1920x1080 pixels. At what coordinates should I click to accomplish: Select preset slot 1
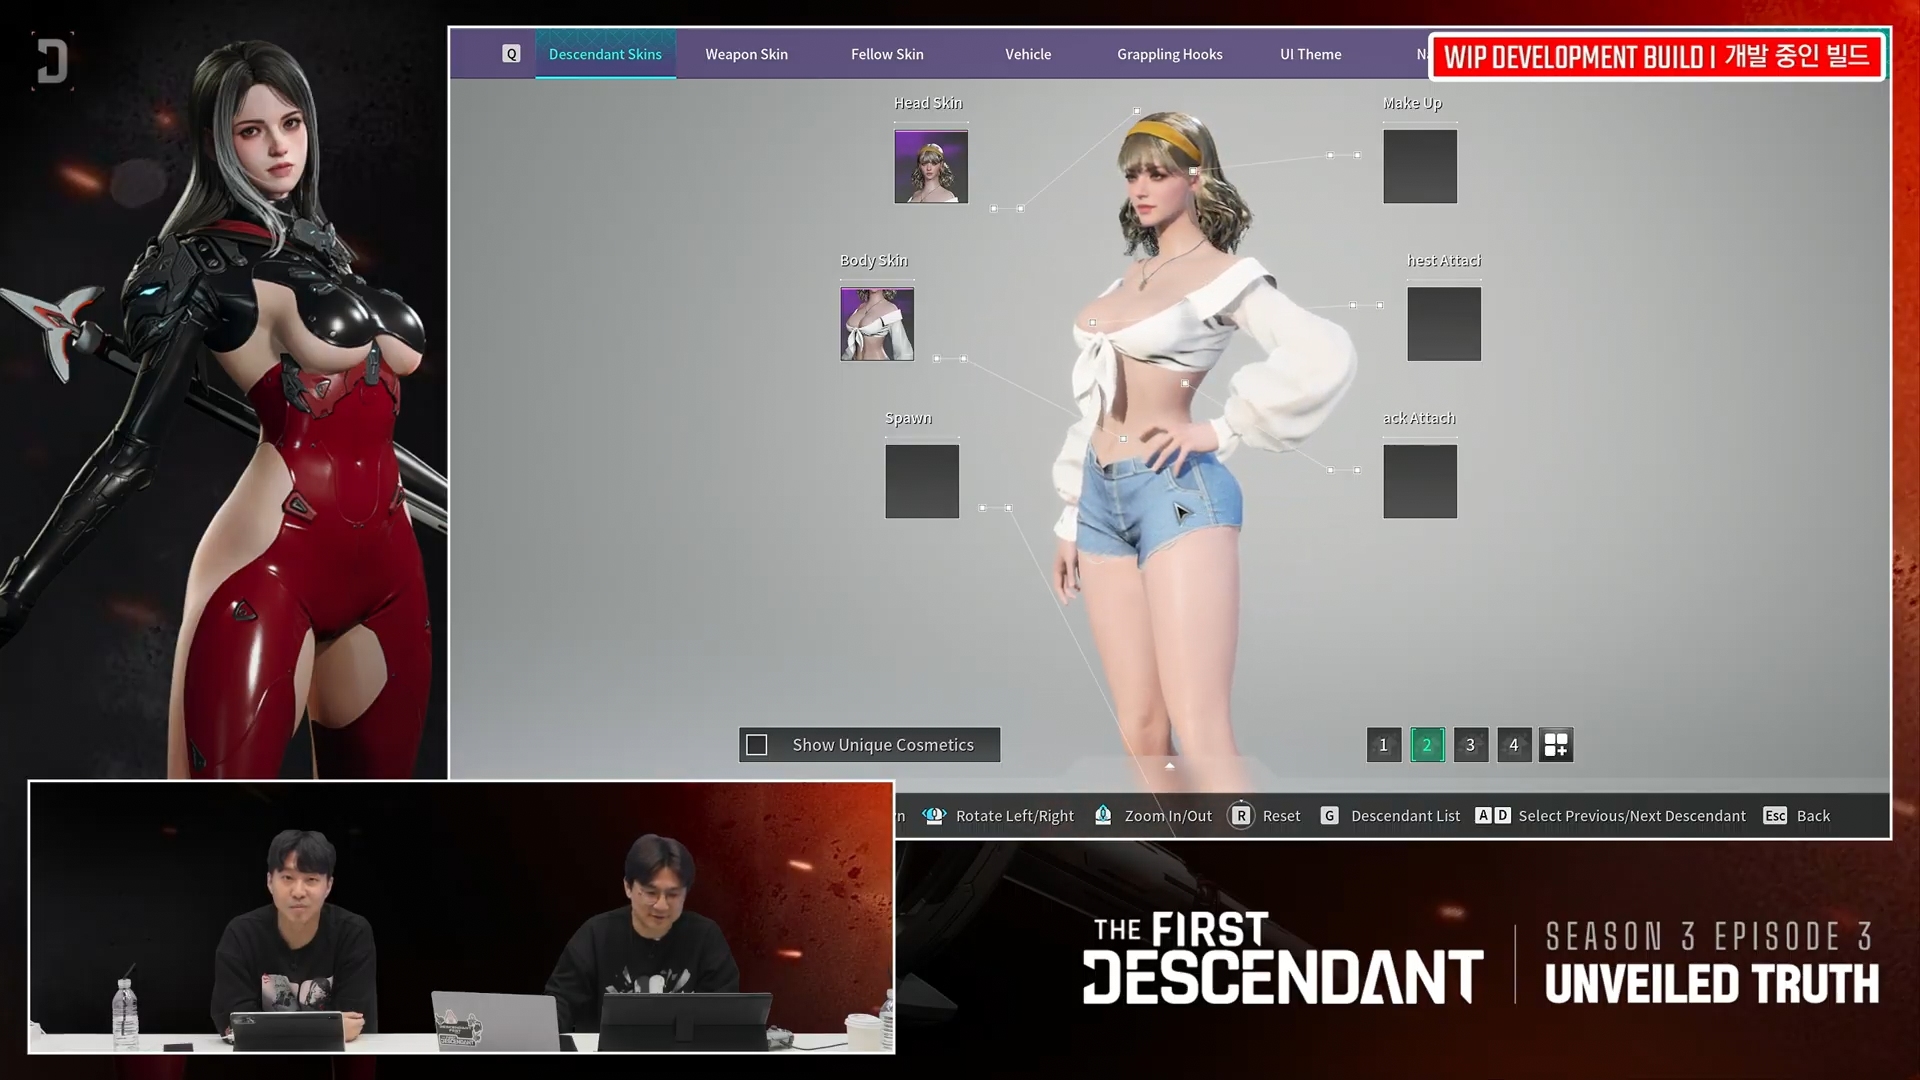point(1383,745)
